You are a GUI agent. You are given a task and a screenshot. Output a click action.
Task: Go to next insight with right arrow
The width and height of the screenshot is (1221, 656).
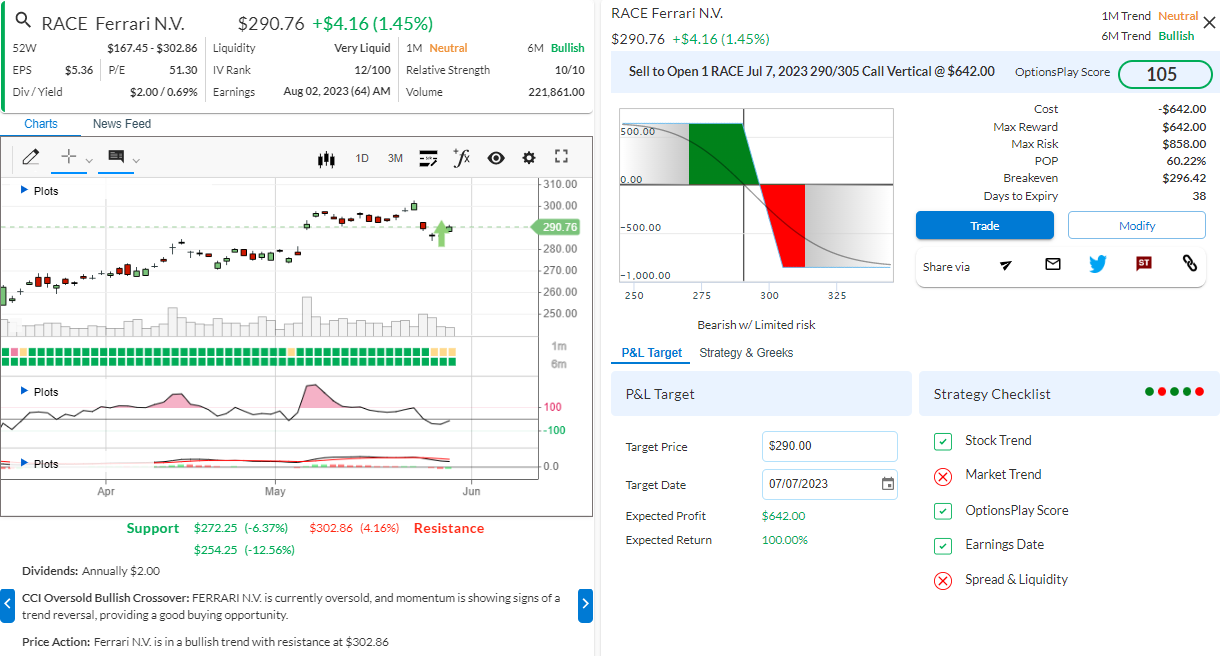point(586,605)
